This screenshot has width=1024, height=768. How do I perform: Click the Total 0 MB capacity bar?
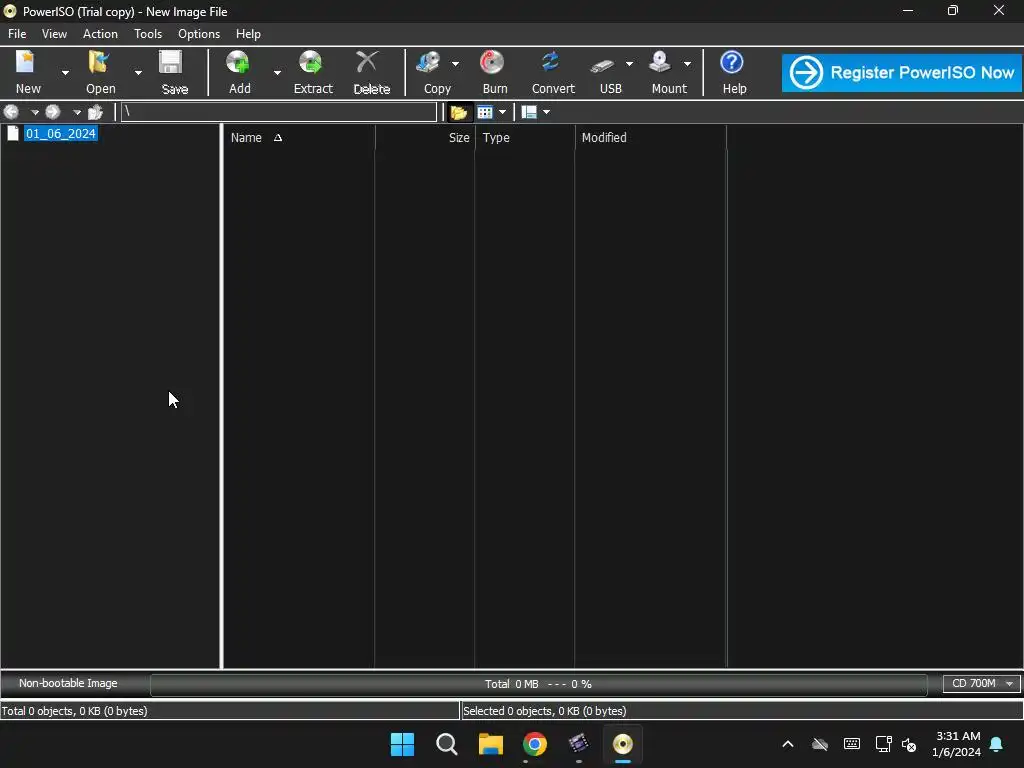coord(538,684)
